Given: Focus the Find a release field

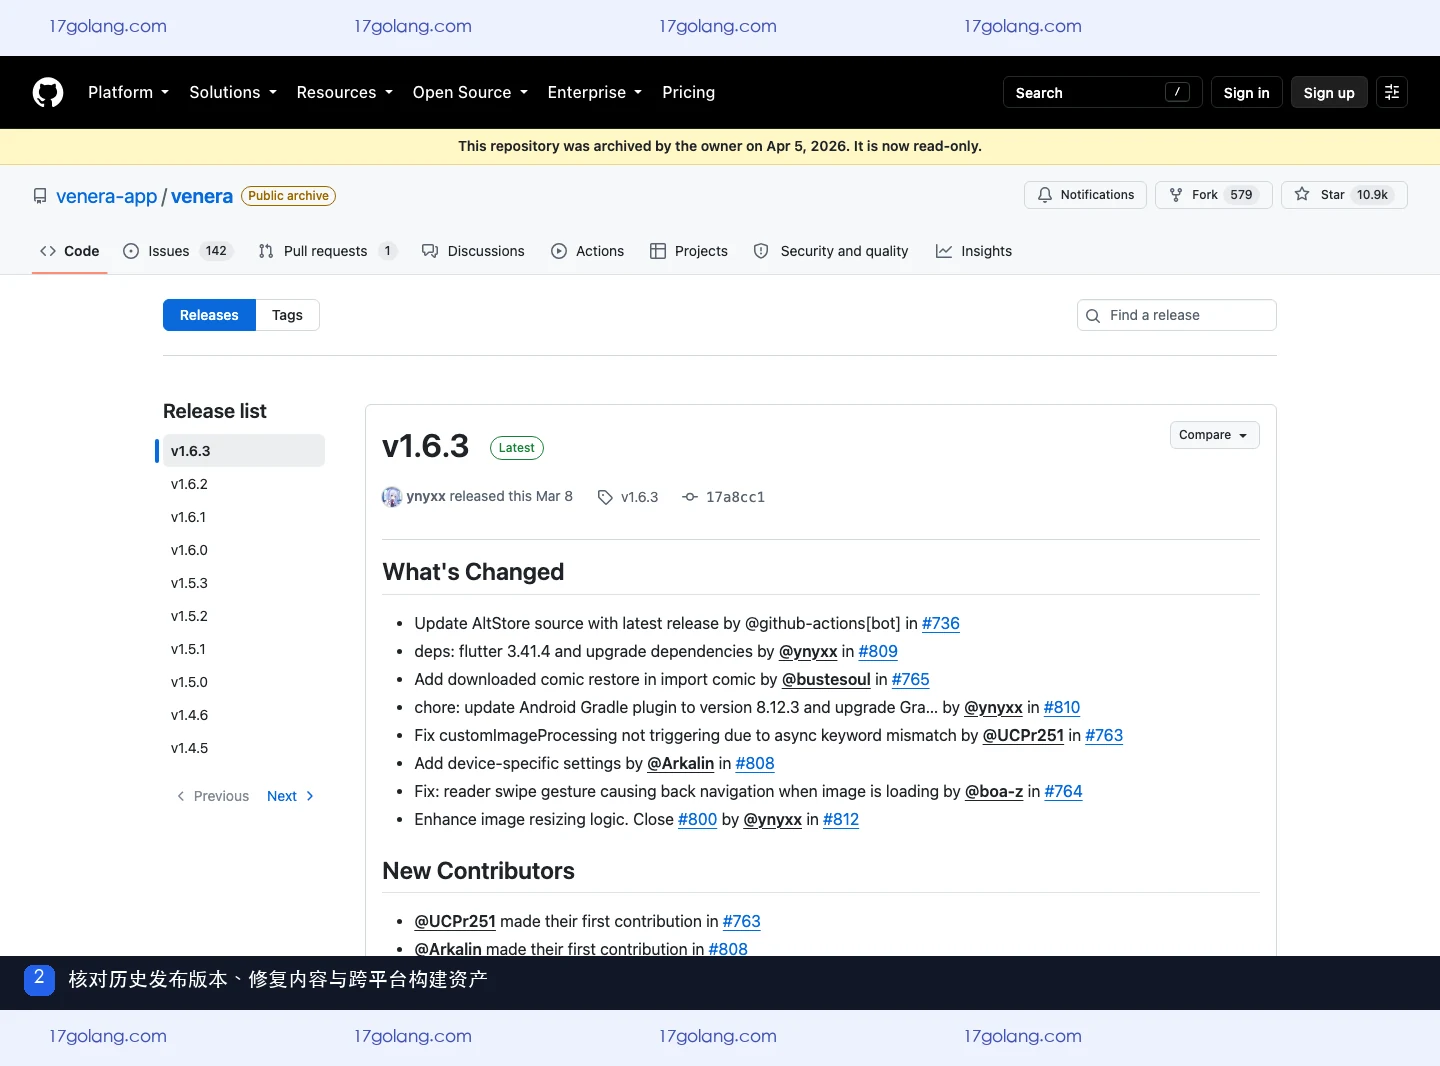Looking at the screenshot, I should pyautogui.click(x=1176, y=315).
